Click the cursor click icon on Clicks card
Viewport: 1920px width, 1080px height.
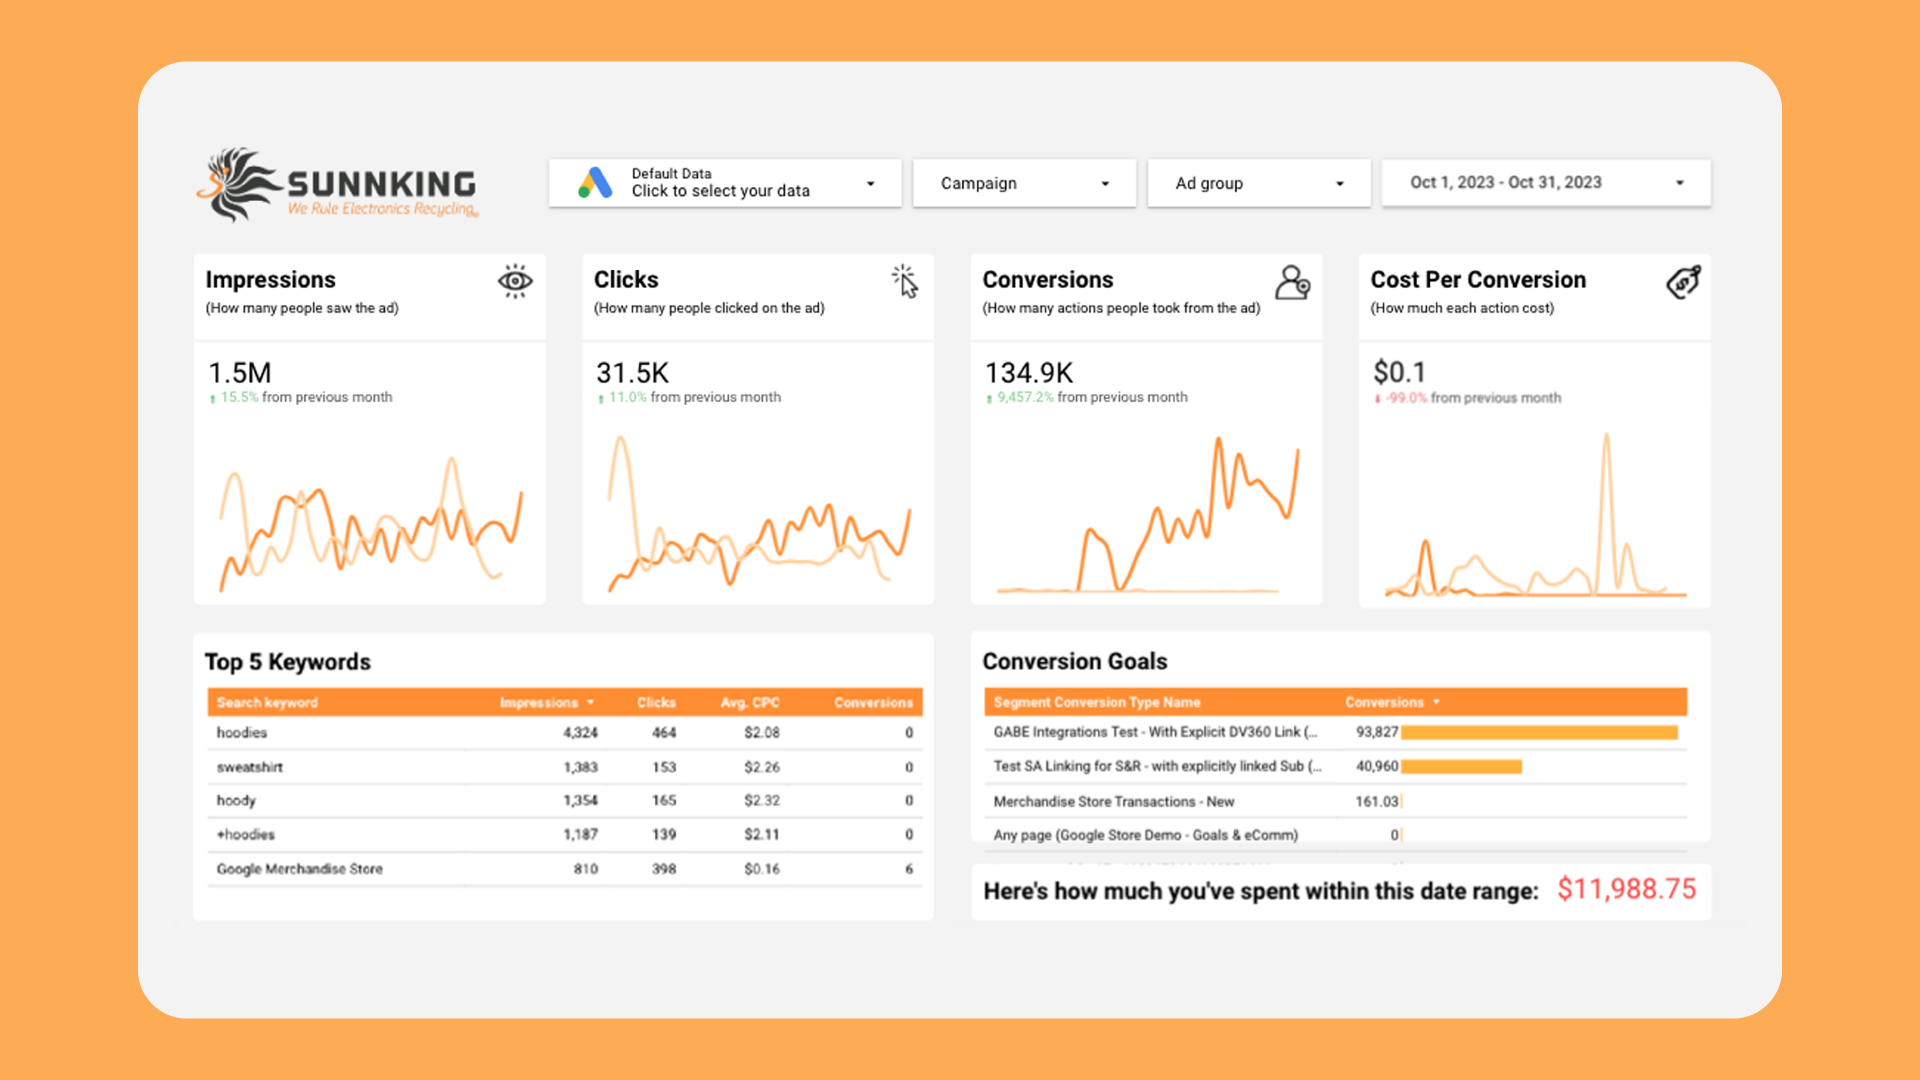click(905, 282)
